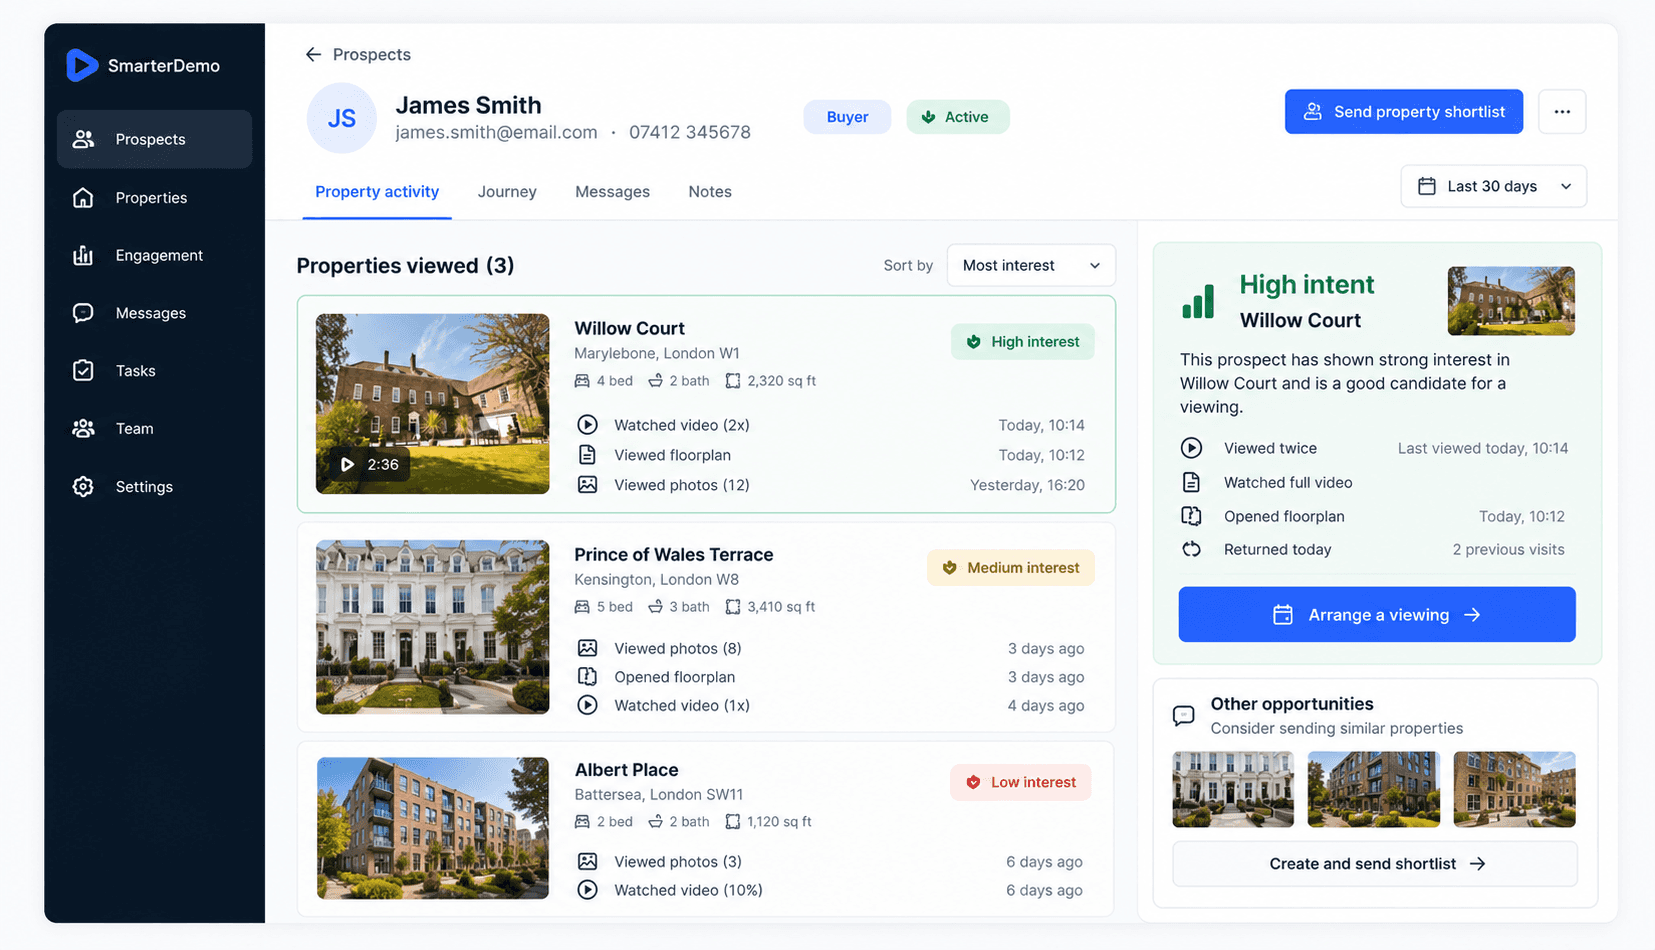The width and height of the screenshot is (1655, 950).
Task: Open the Last 30 days date dropdown
Action: tap(1493, 186)
